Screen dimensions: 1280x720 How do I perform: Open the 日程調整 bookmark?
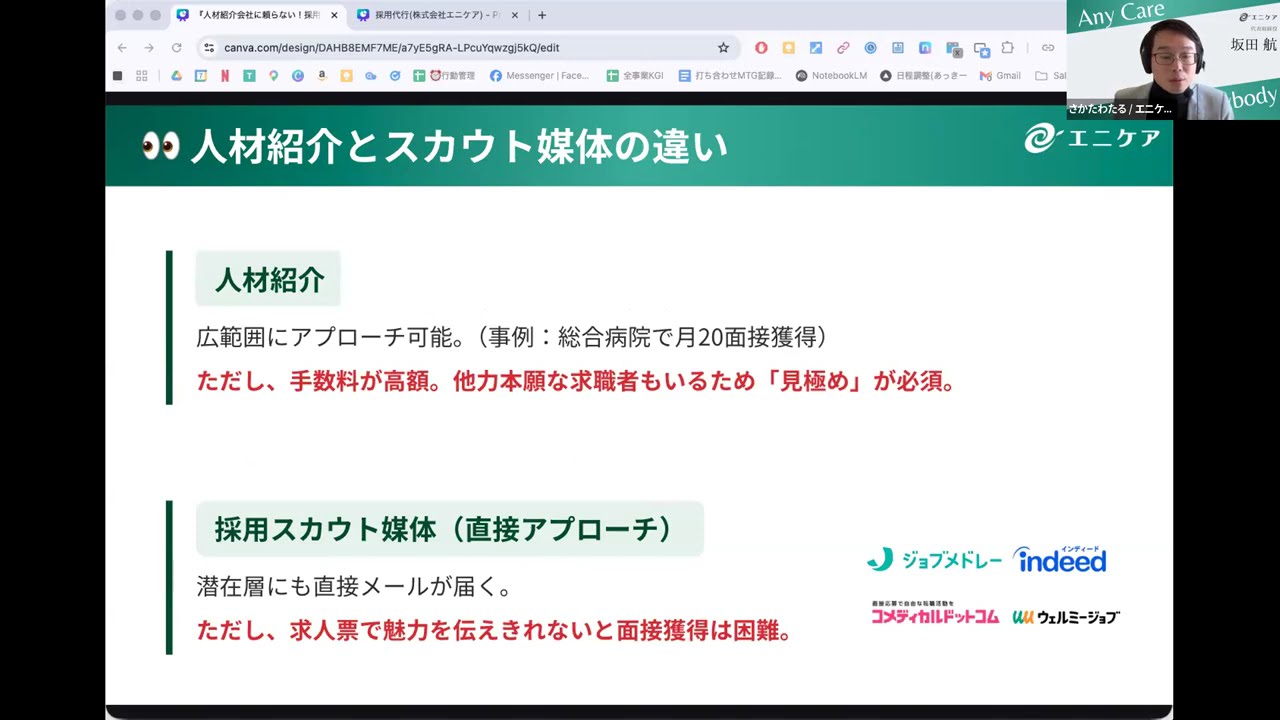tap(923, 75)
